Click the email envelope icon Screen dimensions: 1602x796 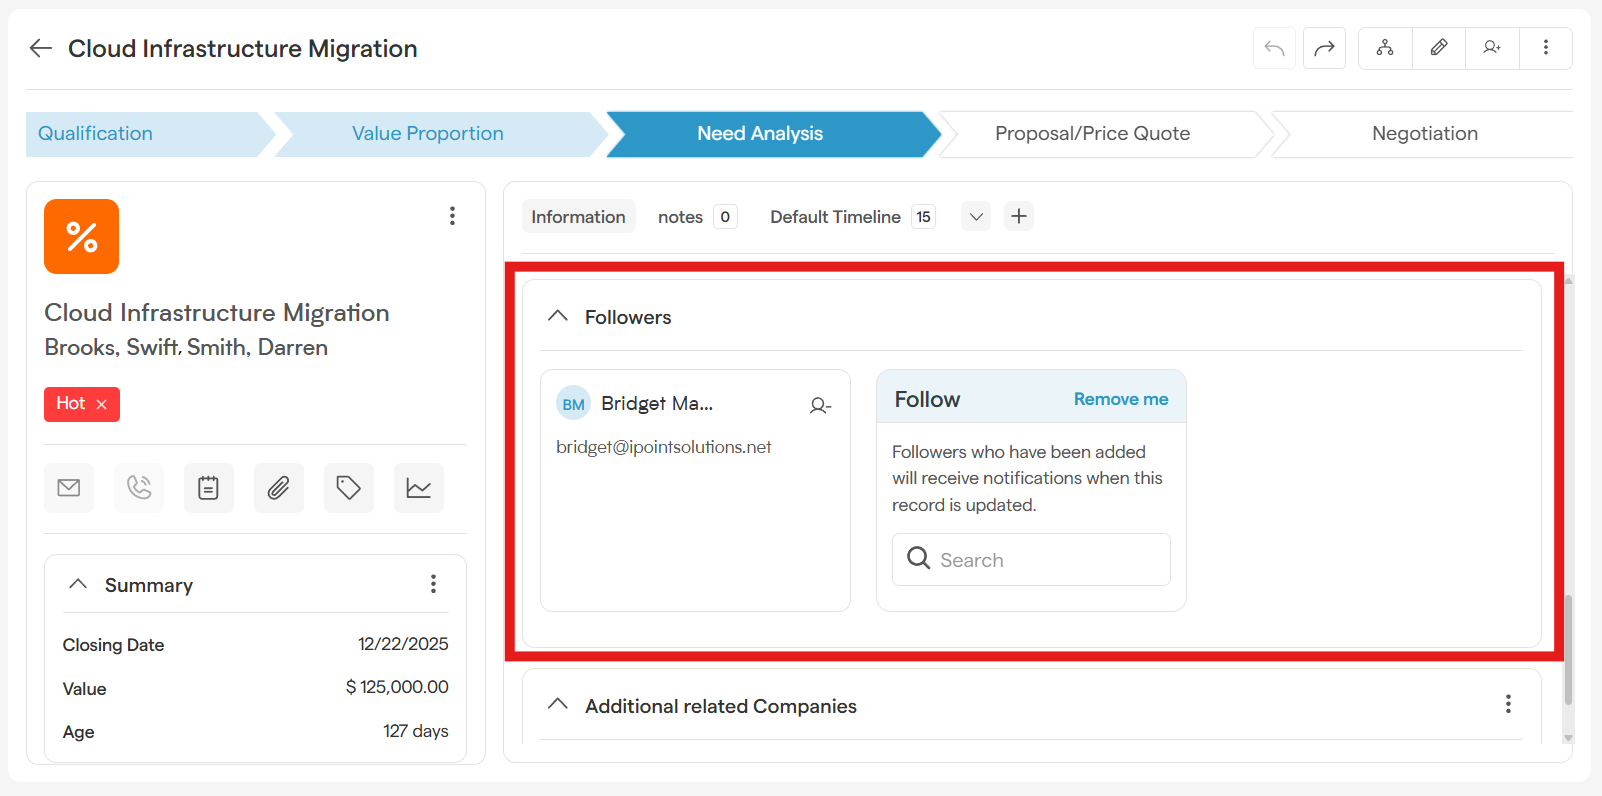(x=69, y=488)
